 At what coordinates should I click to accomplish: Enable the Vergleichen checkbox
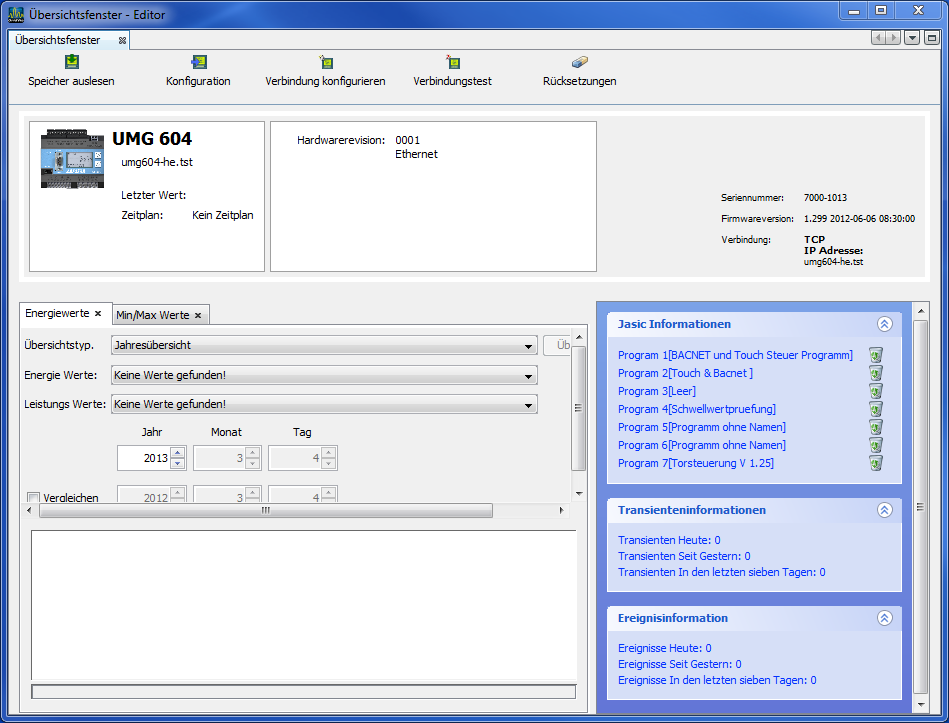(33, 496)
